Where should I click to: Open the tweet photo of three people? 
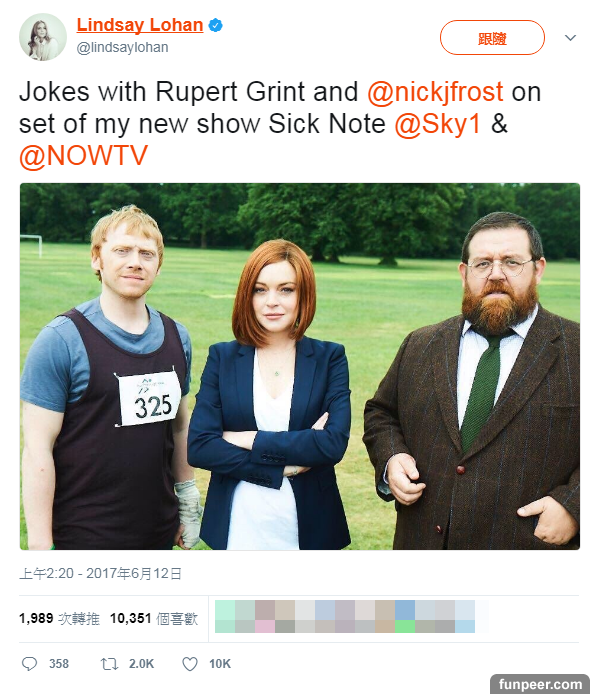(x=300, y=366)
